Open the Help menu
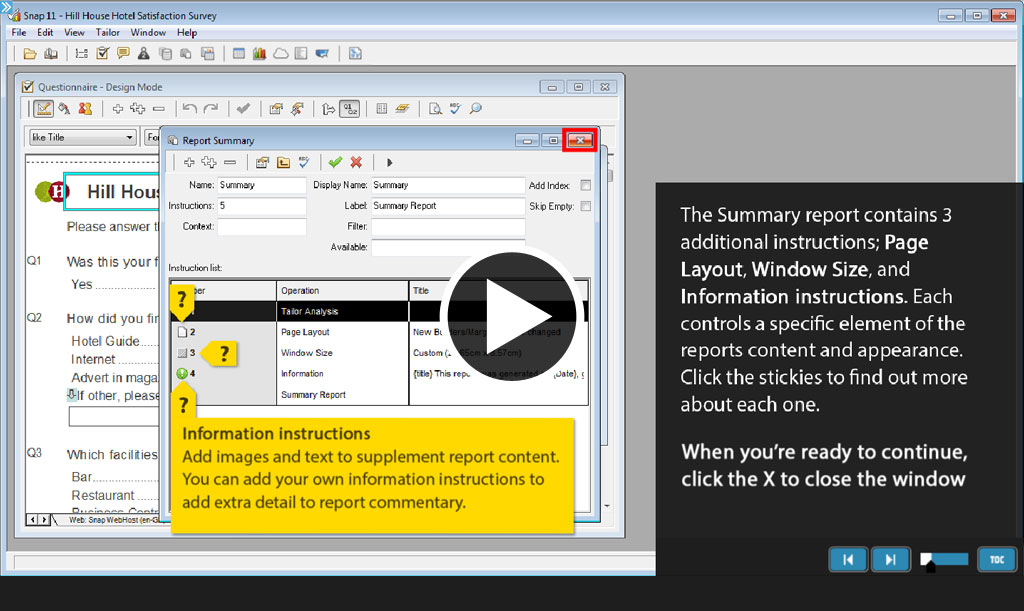Image resolution: width=1024 pixels, height=611 pixels. click(187, 32)
